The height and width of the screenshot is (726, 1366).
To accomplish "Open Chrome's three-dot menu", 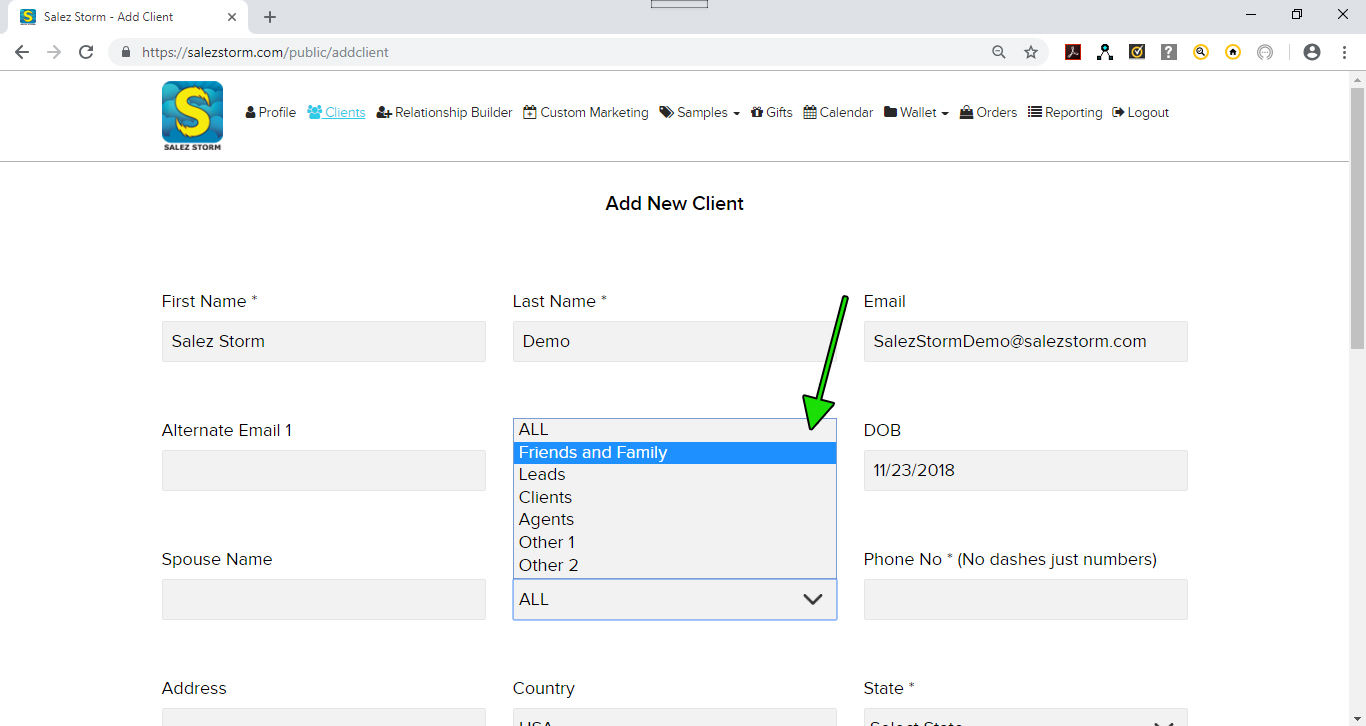I will (1343, 52).
